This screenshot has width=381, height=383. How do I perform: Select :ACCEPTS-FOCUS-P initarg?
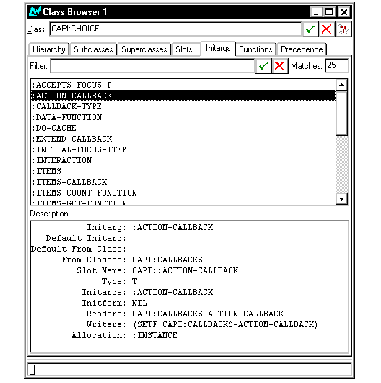(184, 85)
